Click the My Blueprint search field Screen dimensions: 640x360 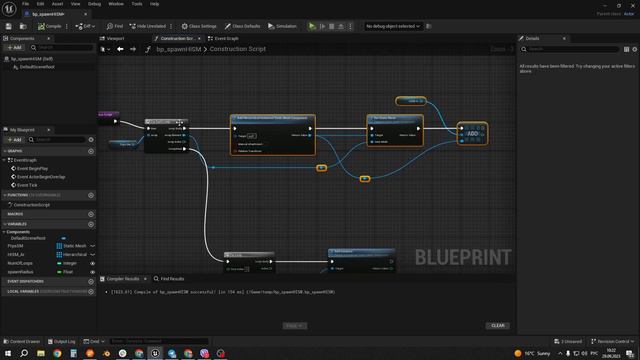(56, 140)
